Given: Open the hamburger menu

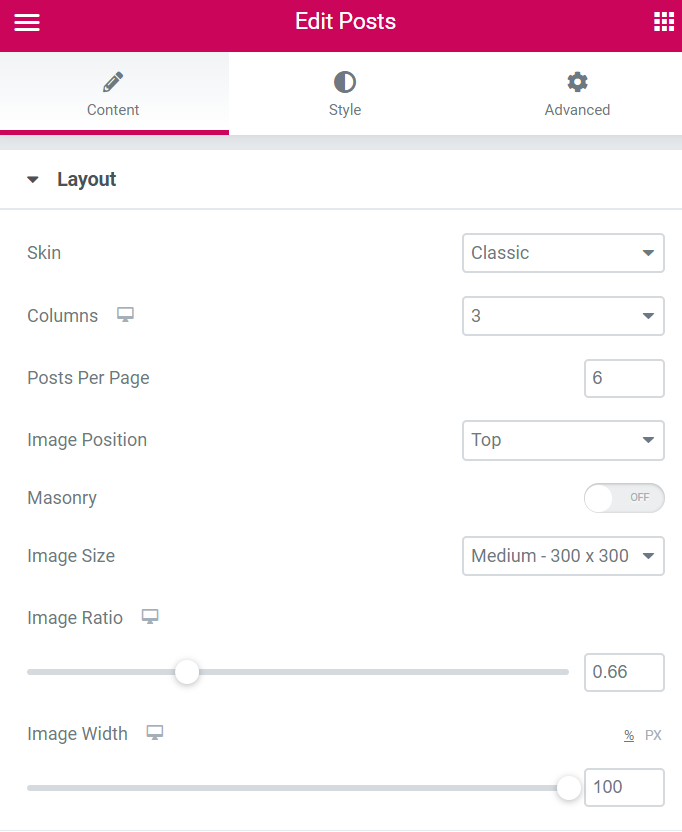Looking at the screenshot, I should click(27, 22).
